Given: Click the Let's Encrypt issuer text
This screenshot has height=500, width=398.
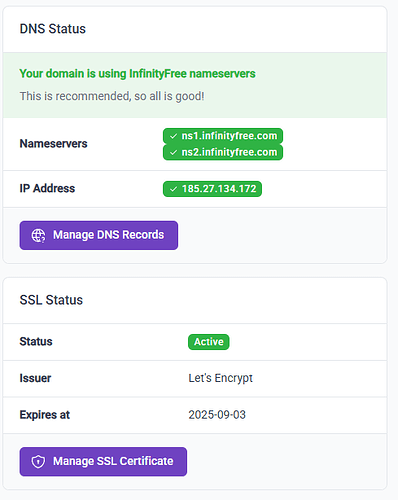Looking at the screenshot, I should tap(221, 378).
